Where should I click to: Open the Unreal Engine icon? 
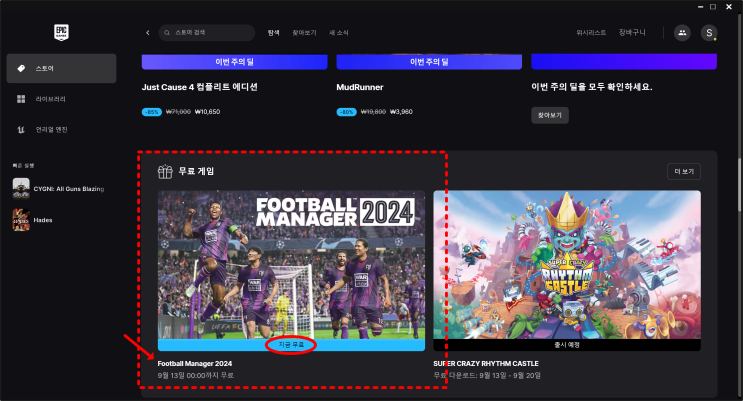(21, 129)
